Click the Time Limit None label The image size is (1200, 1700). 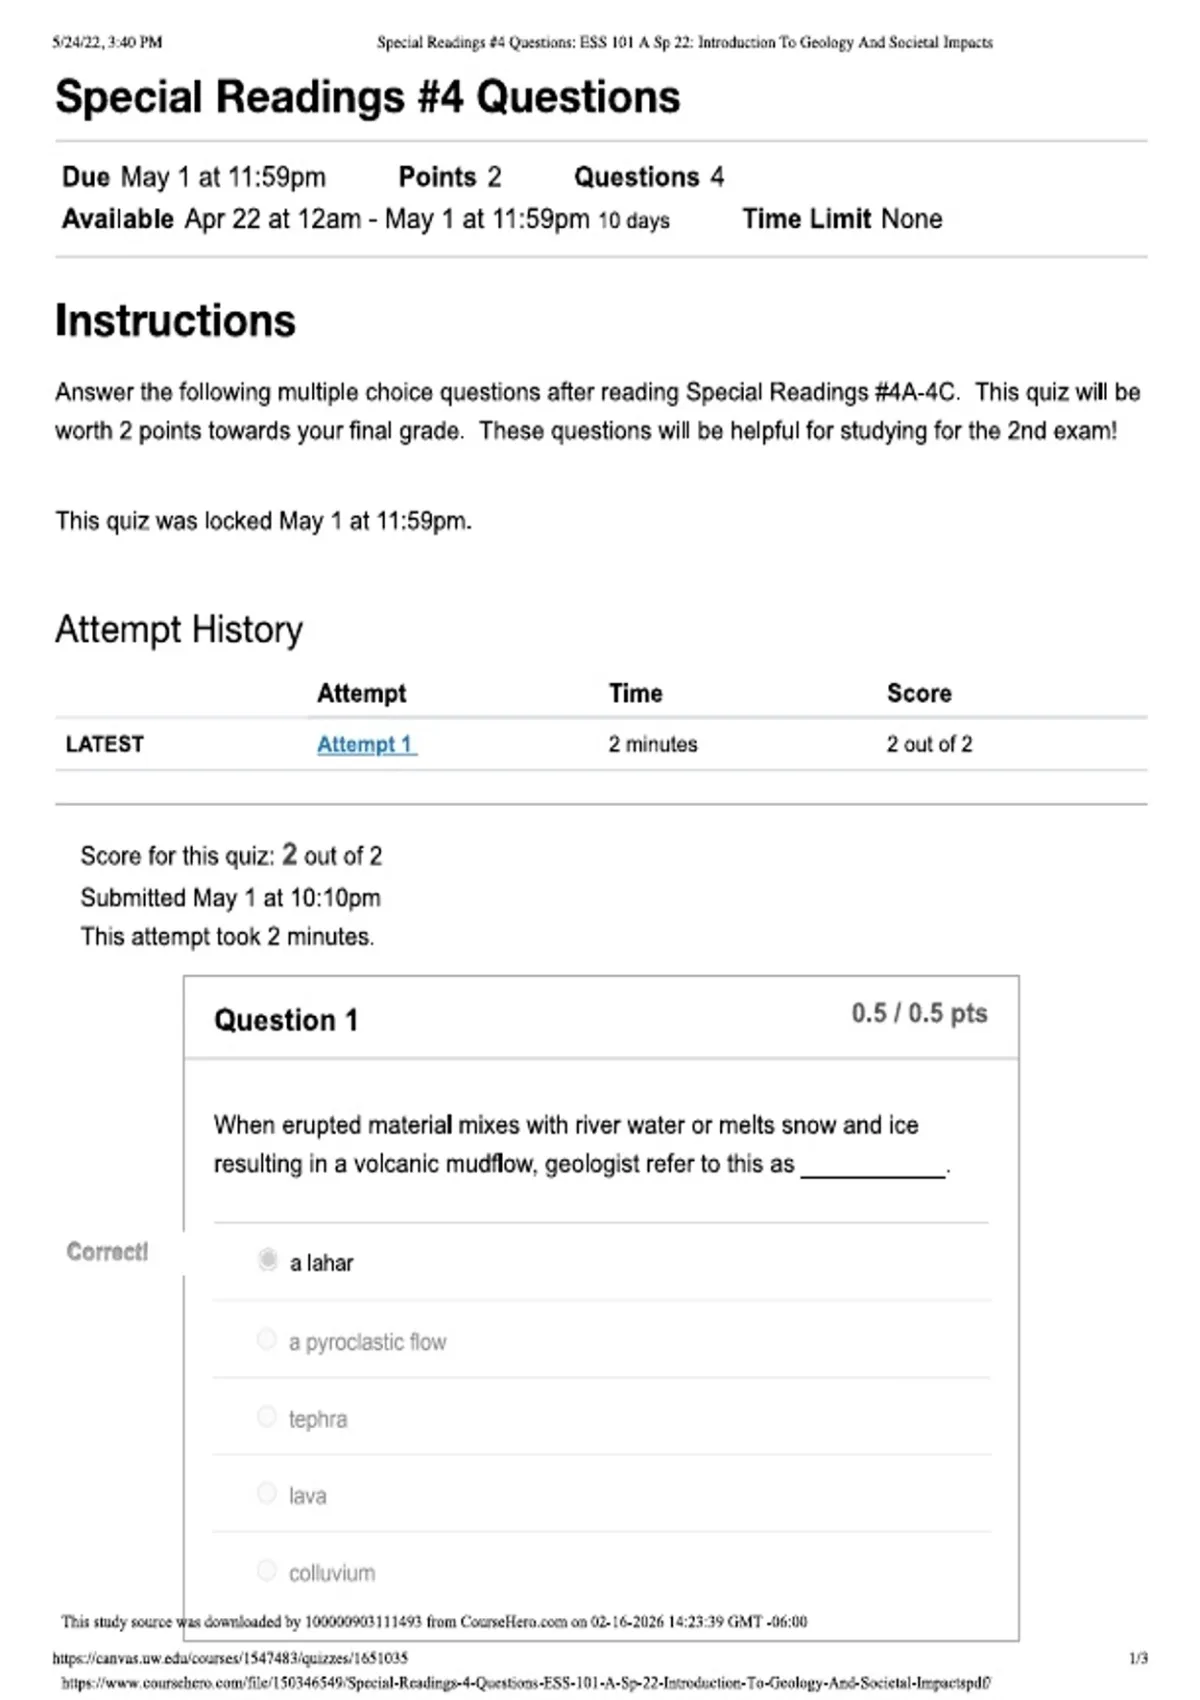[842, 219]
